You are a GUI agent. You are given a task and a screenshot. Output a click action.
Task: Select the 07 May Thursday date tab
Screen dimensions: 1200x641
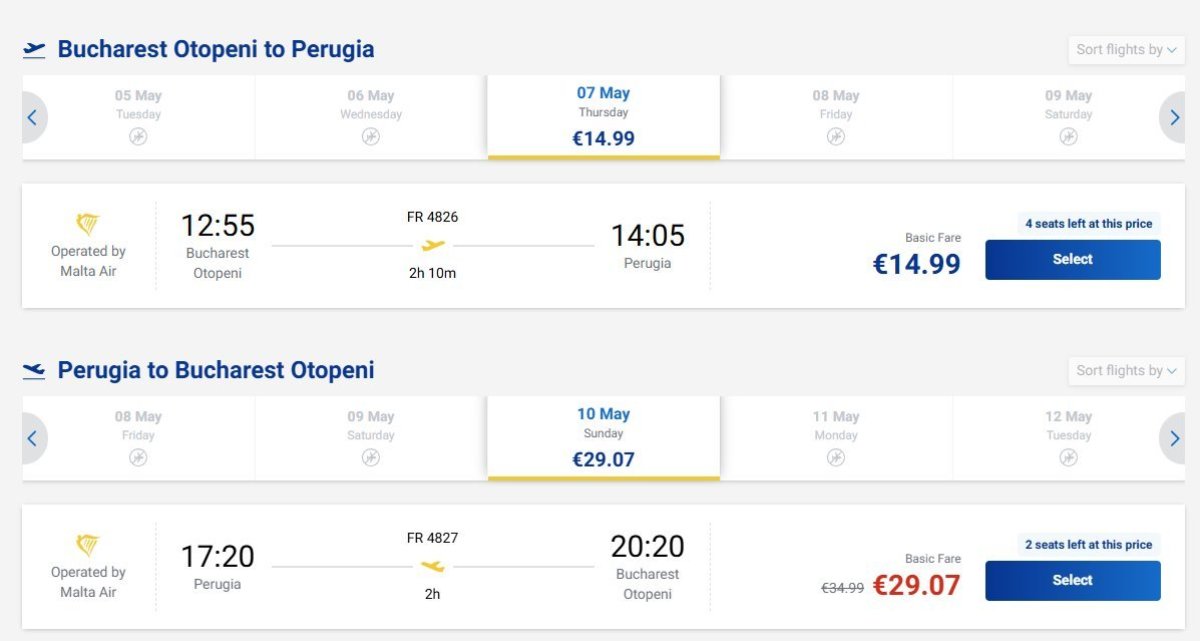(x=603, y=117)
